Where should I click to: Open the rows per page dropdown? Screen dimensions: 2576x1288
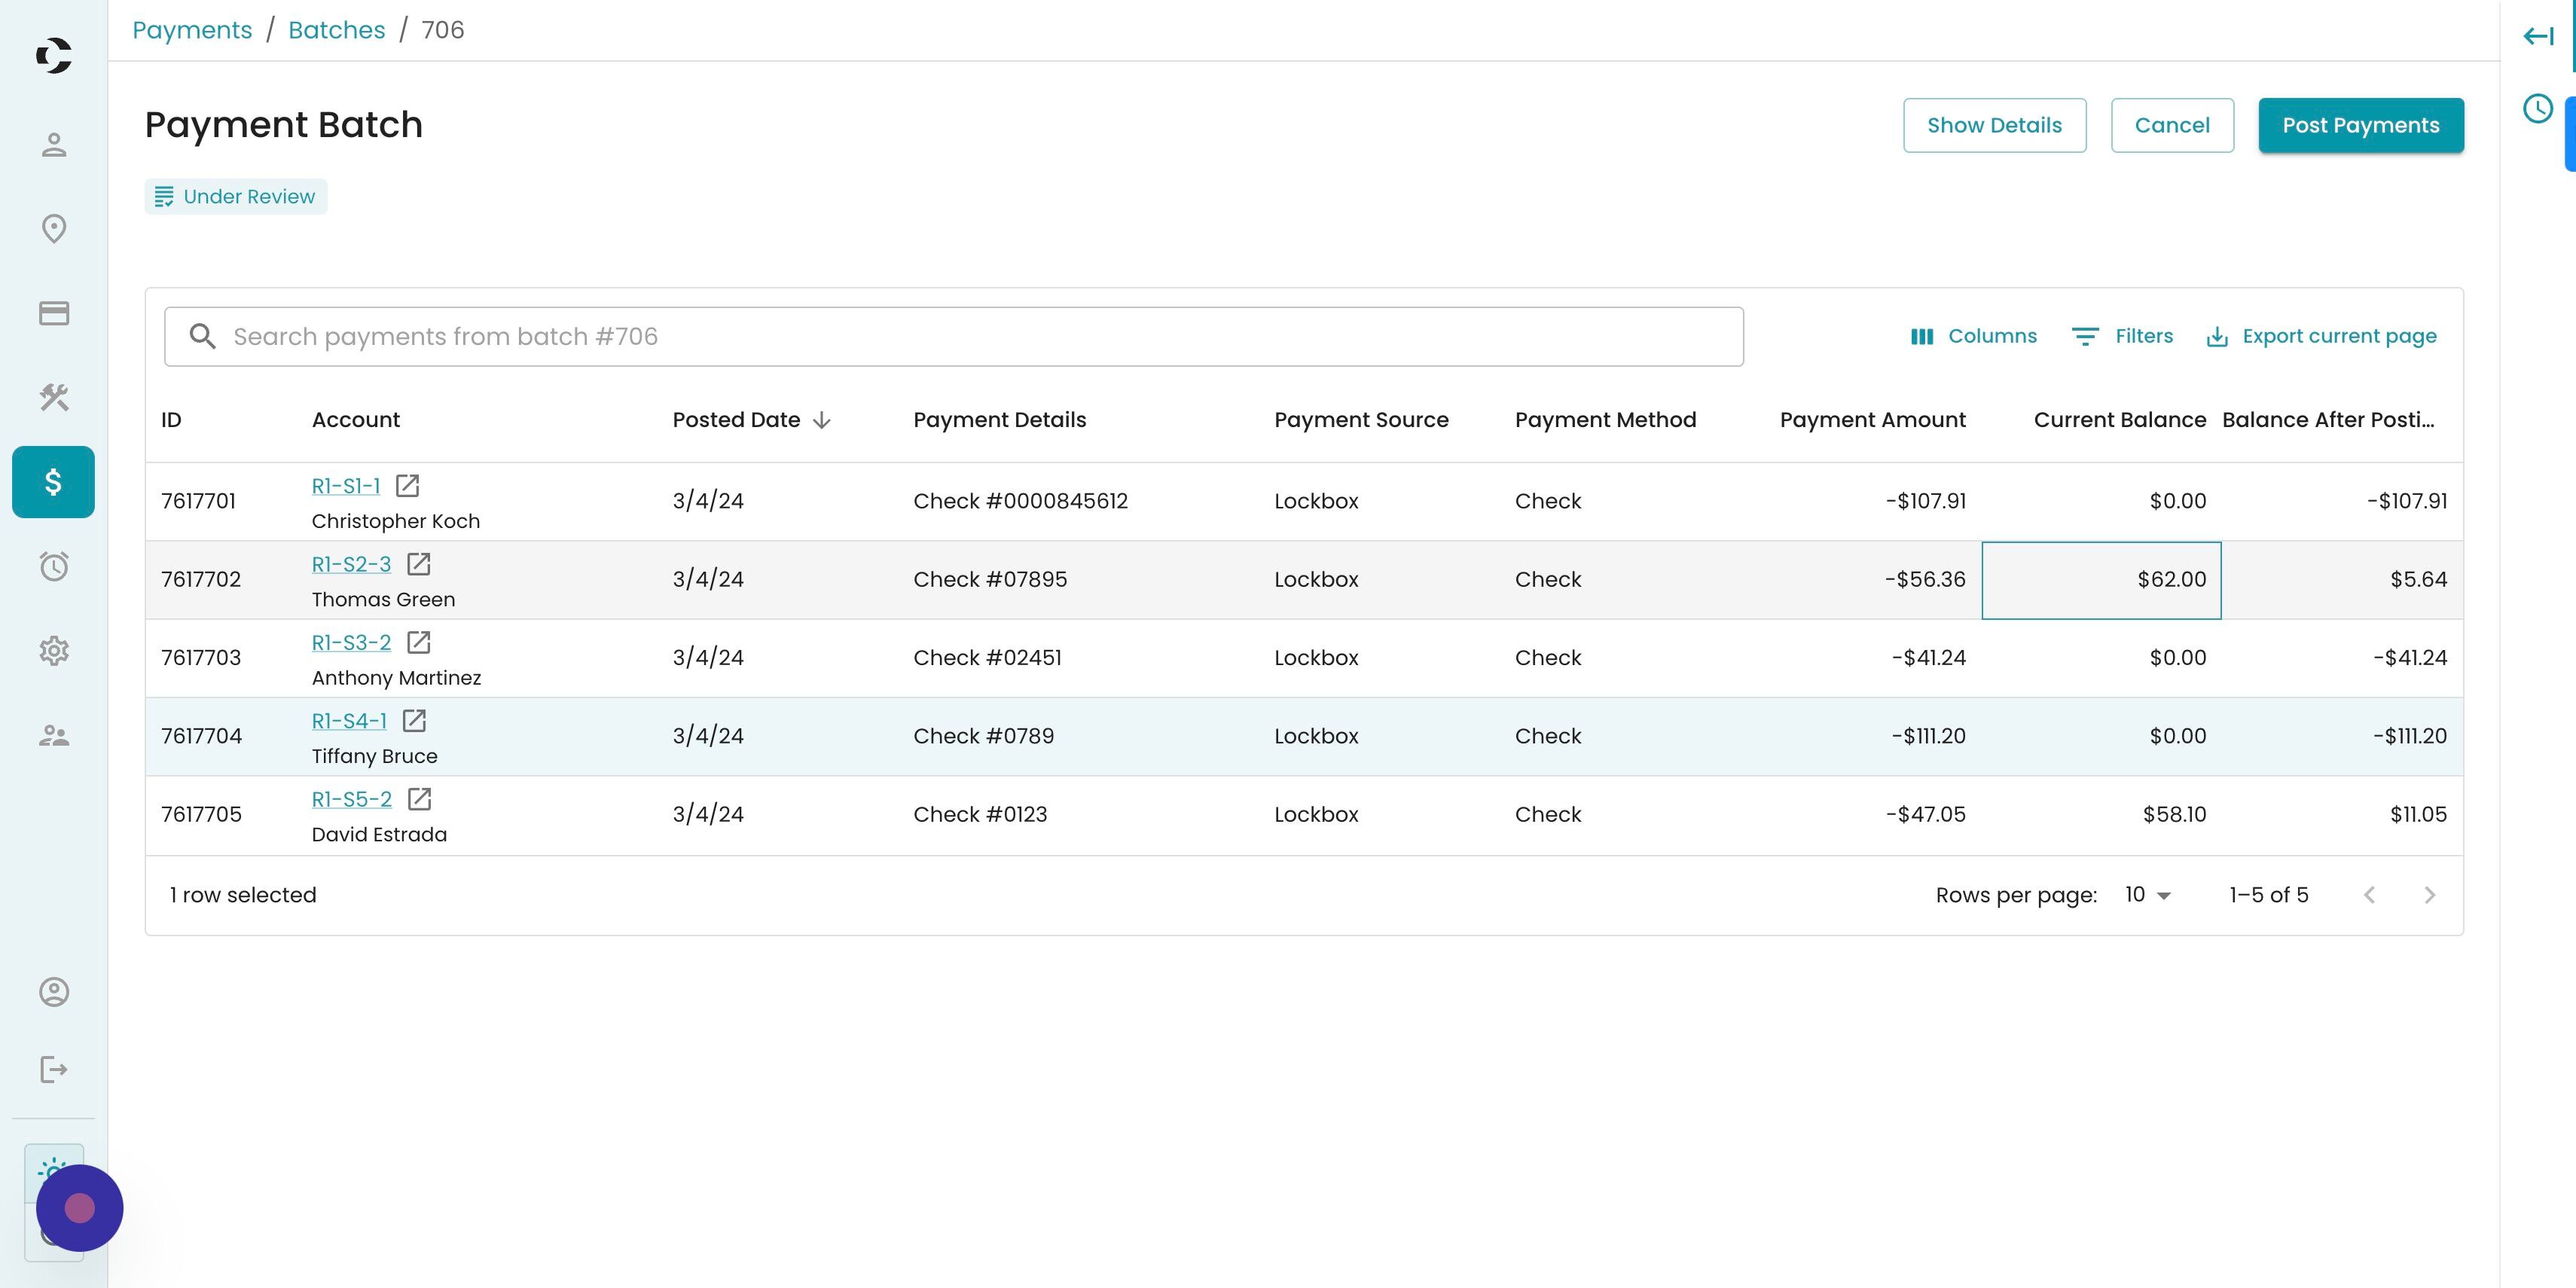point(2147,895)
